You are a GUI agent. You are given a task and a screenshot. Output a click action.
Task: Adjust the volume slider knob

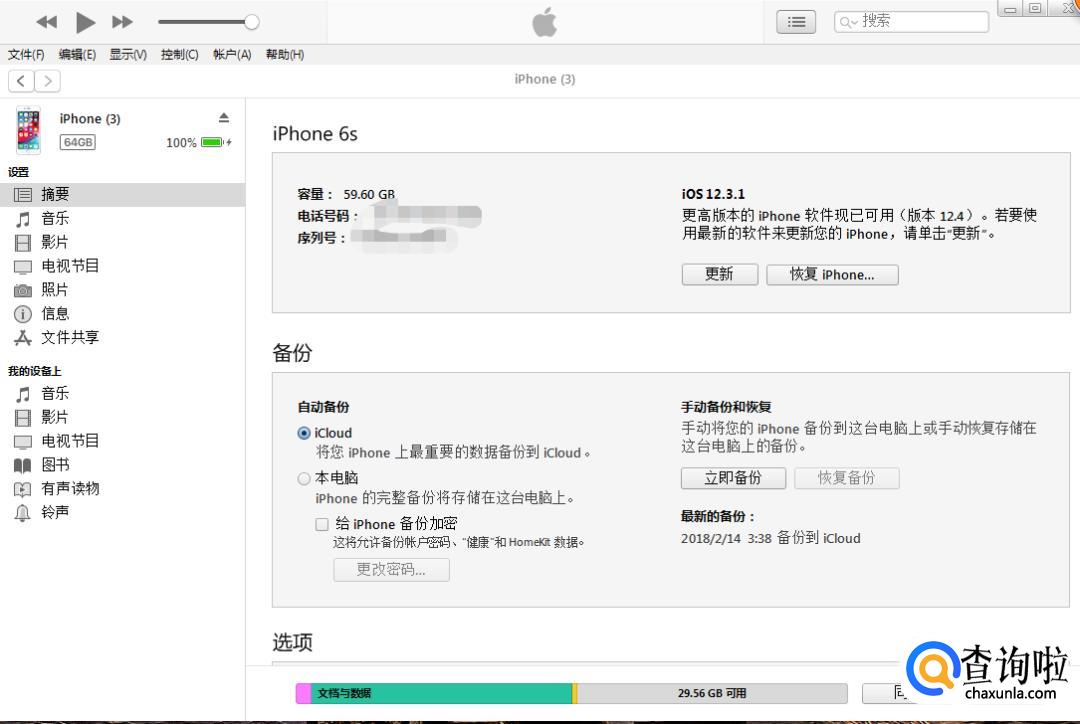(x=252, y=22)
